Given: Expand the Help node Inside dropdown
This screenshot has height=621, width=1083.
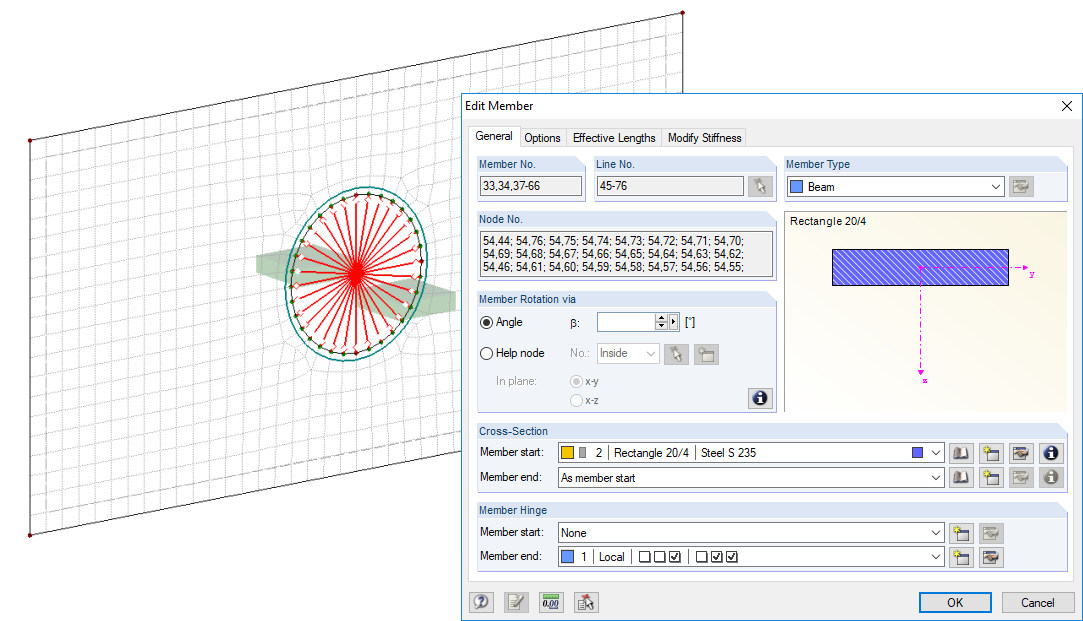Looking at the screenshot, I should pos(651,354).
